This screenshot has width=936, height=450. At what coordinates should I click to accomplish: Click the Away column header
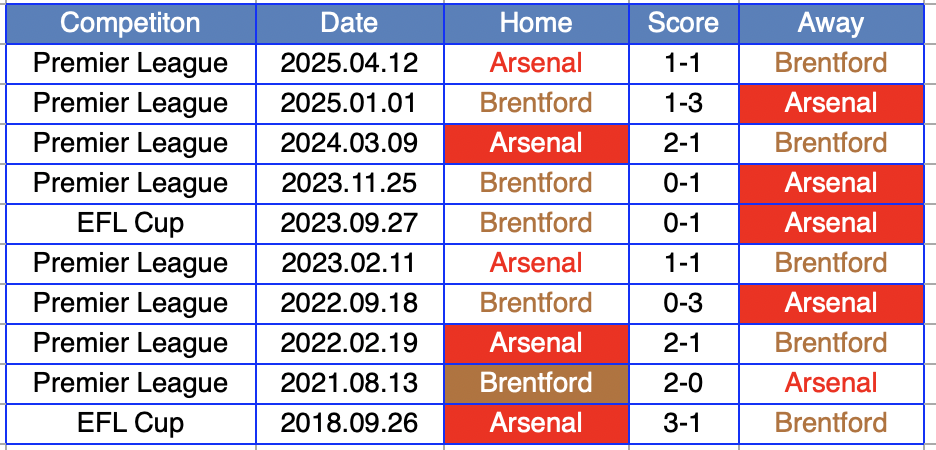(x=831, y=23)
